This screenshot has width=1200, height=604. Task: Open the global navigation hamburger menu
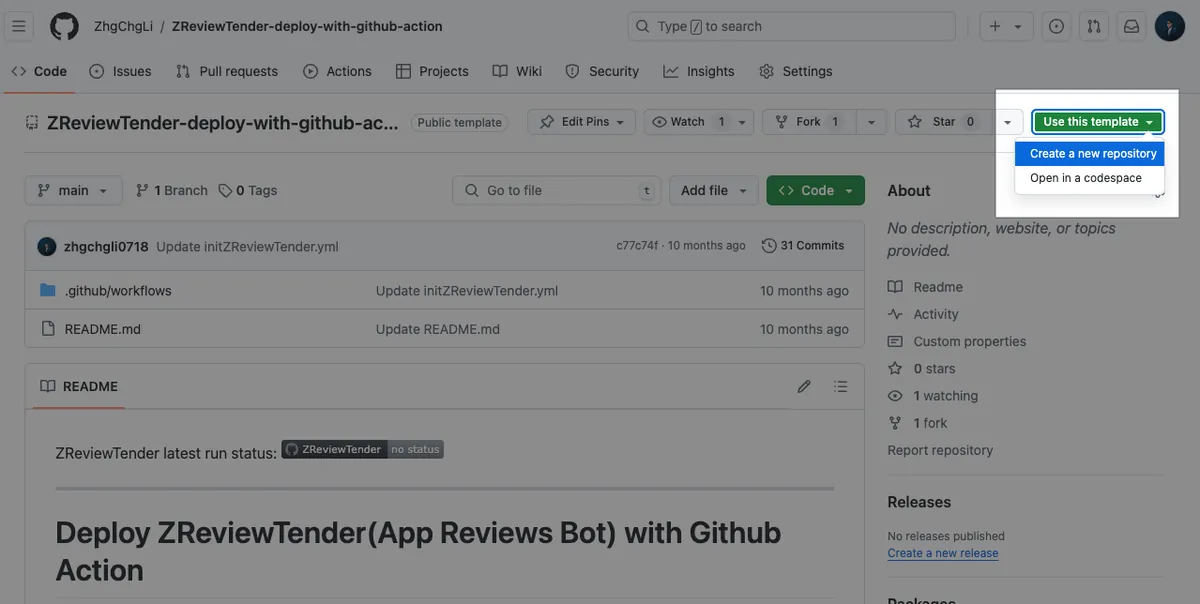click(18, 26)
